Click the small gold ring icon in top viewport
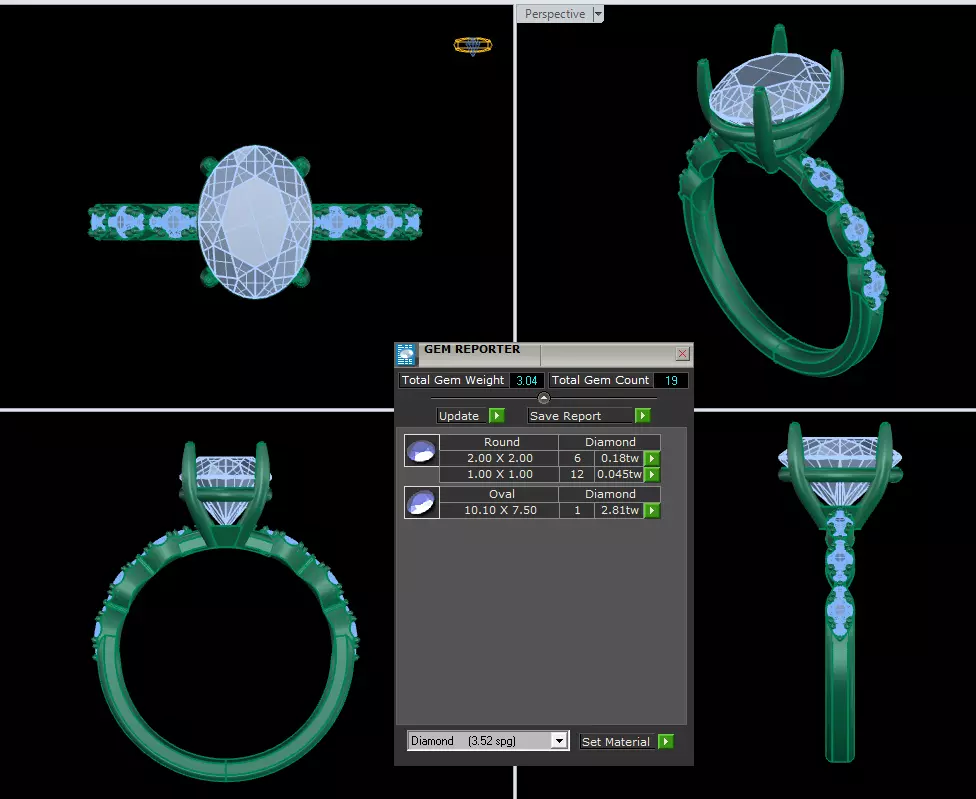 [473, 45]
